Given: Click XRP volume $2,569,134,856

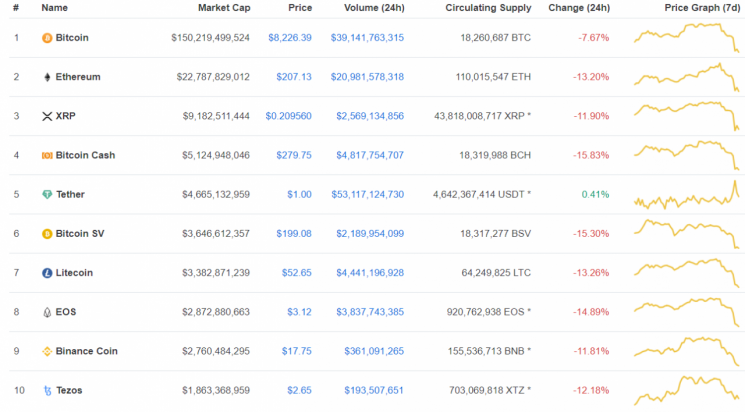Looking at the screenshot, I should click(x=370, y=116).
